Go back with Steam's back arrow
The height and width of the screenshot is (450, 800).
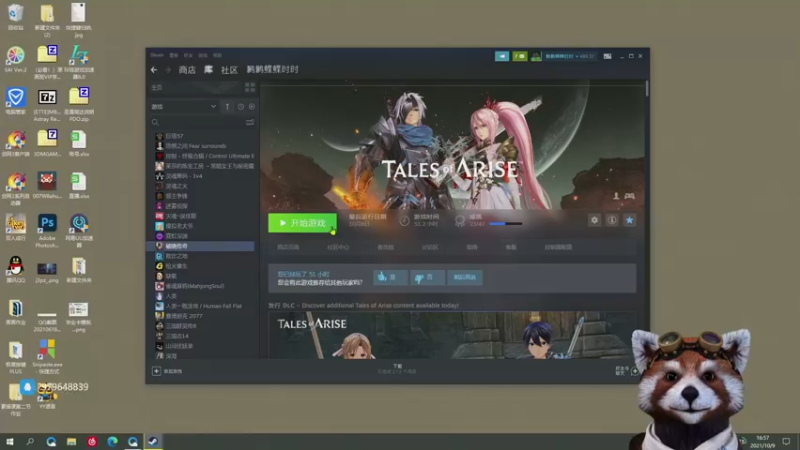(154, 70)
